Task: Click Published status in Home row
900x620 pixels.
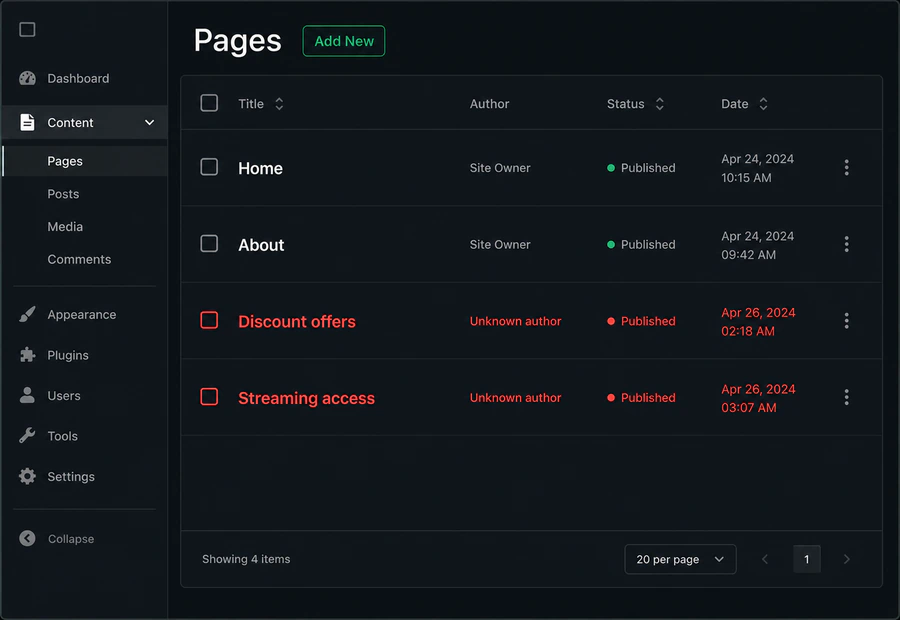Action: click(x=641, y=168)
